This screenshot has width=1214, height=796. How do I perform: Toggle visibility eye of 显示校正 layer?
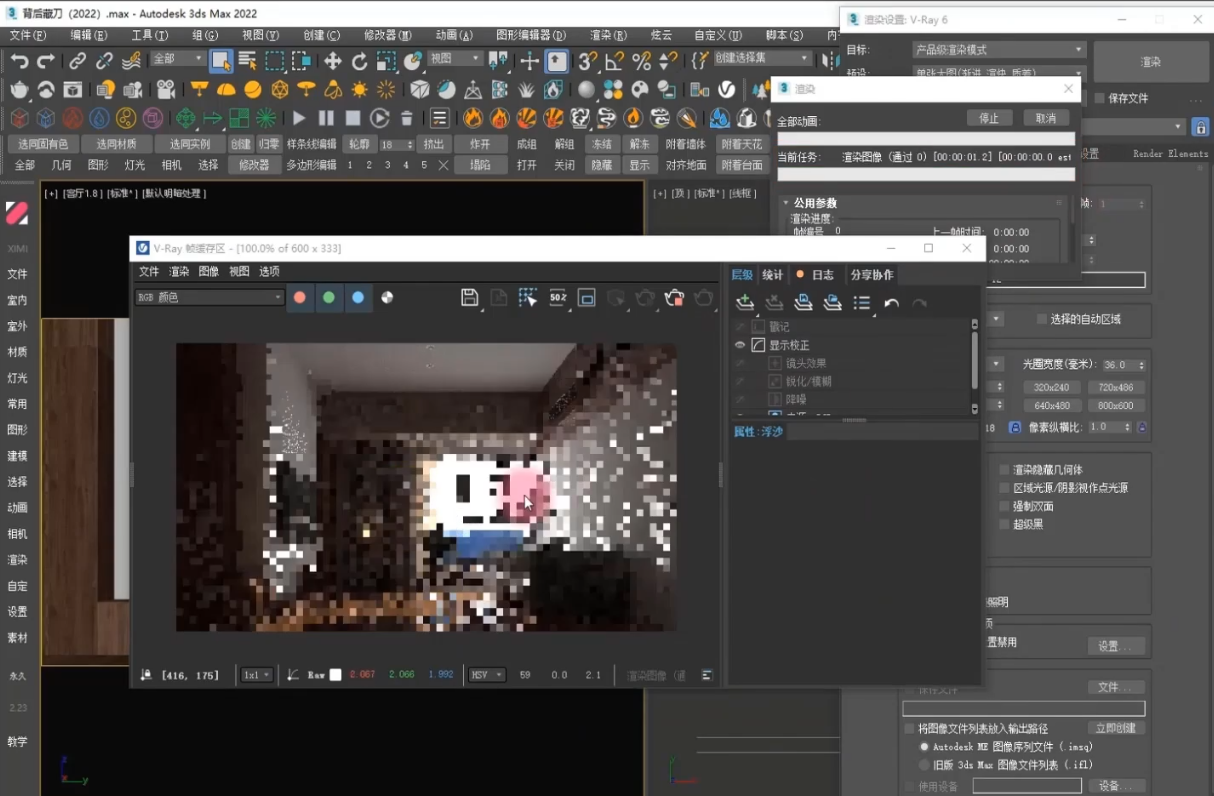pos(740,345)
